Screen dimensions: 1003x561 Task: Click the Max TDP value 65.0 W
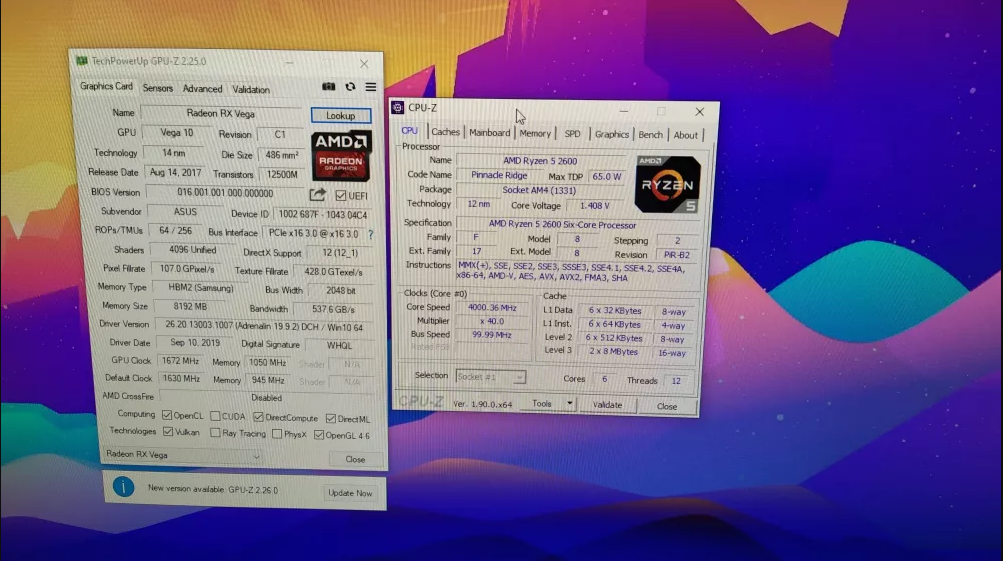[x=607, y=177]
